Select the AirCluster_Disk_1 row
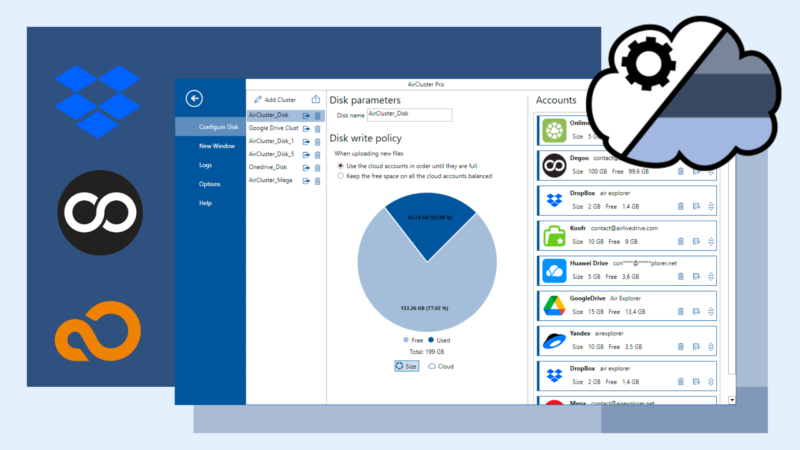 click(286, 141)
